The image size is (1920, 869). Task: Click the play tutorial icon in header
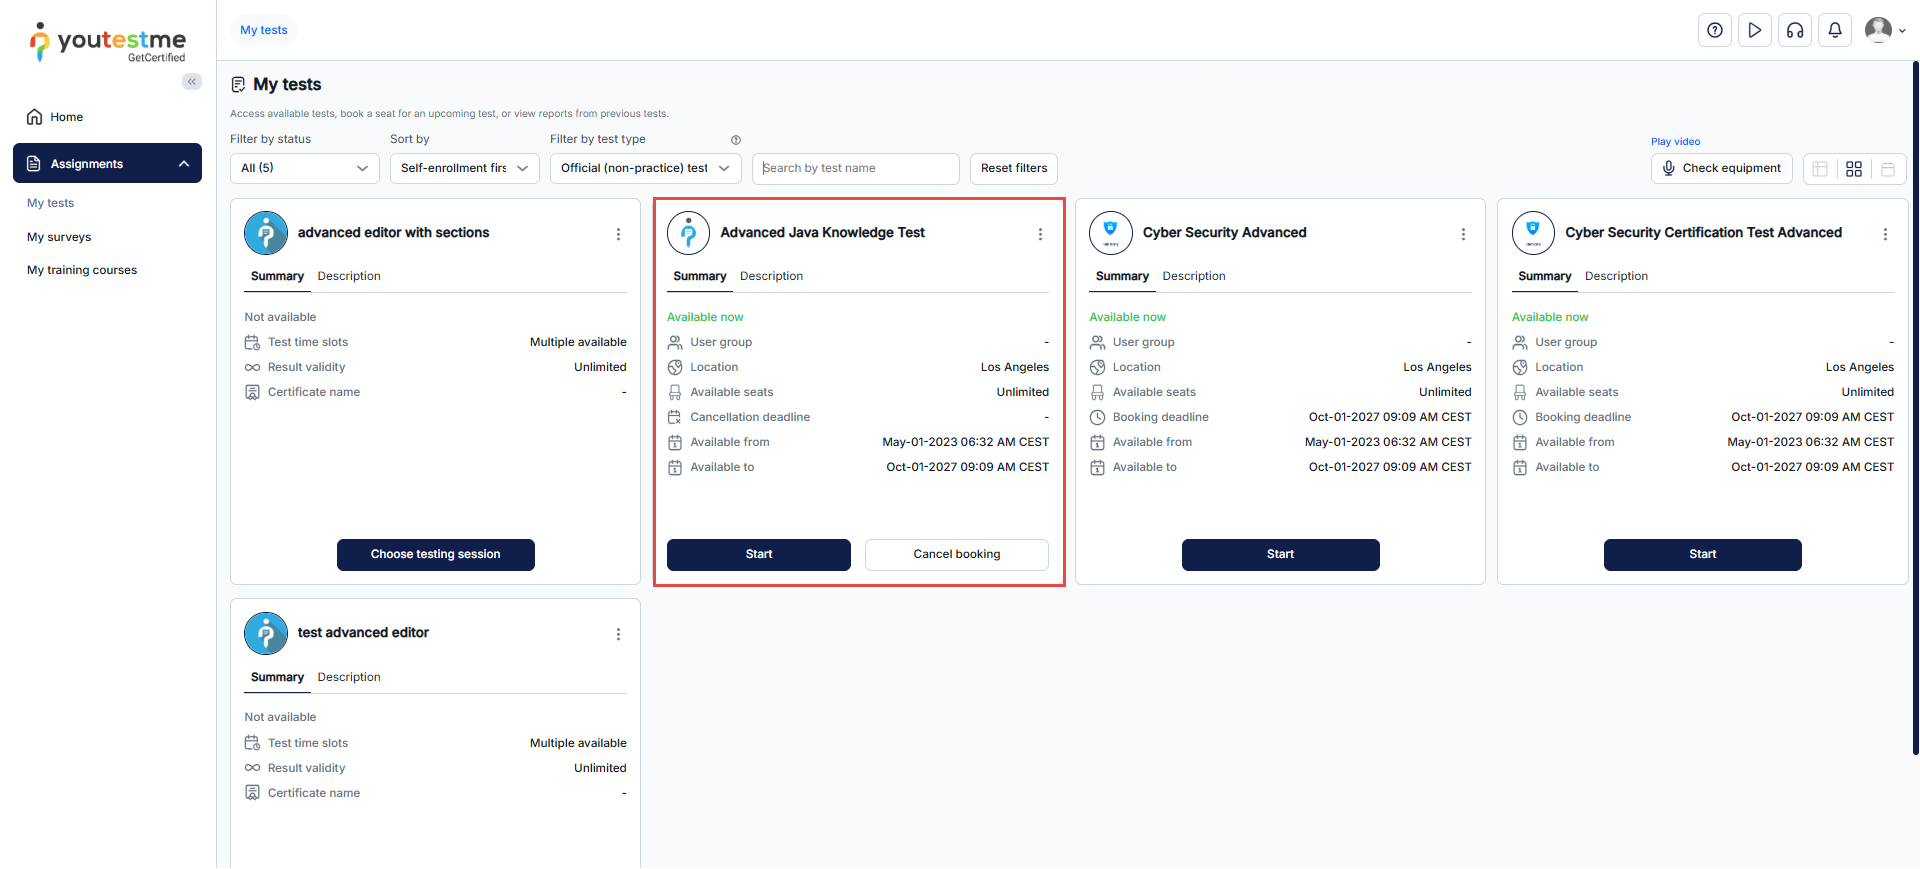[x=1754, y=30]
